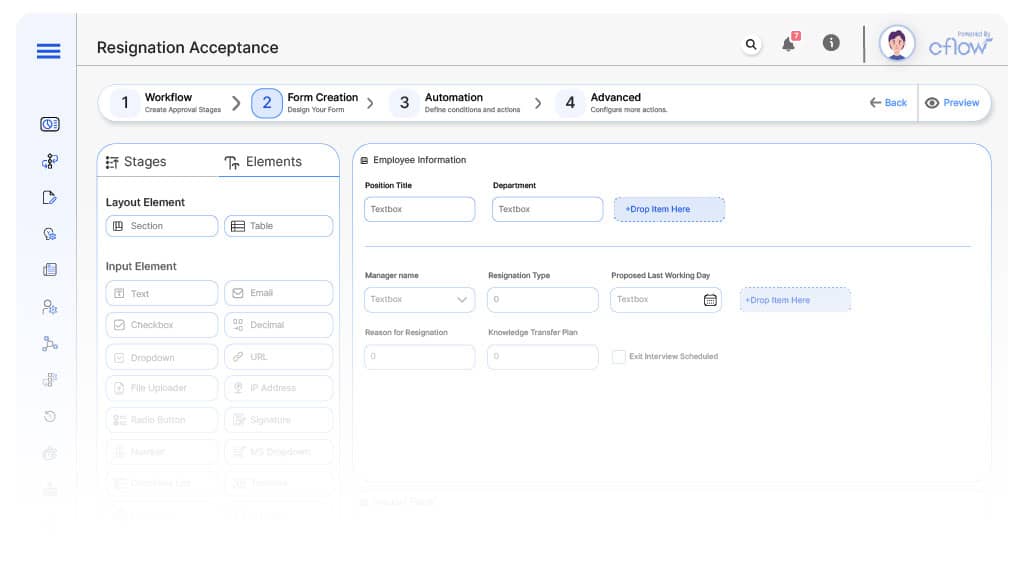This screenshot has height=576, width=1024.
Task: Click Drop Item Here beside Department
Action: [x=669, y=209]
